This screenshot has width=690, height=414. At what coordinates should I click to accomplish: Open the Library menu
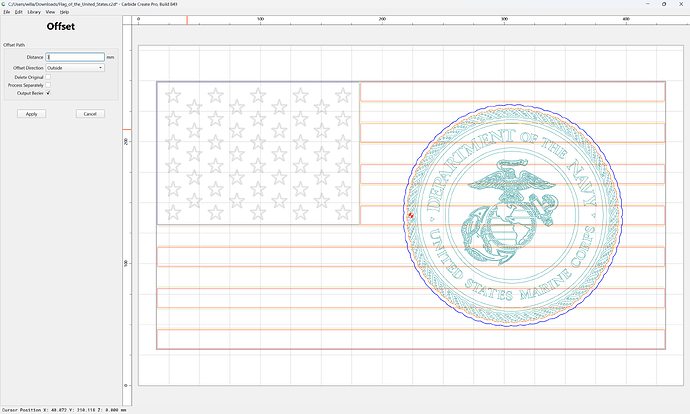click(34, 12)
